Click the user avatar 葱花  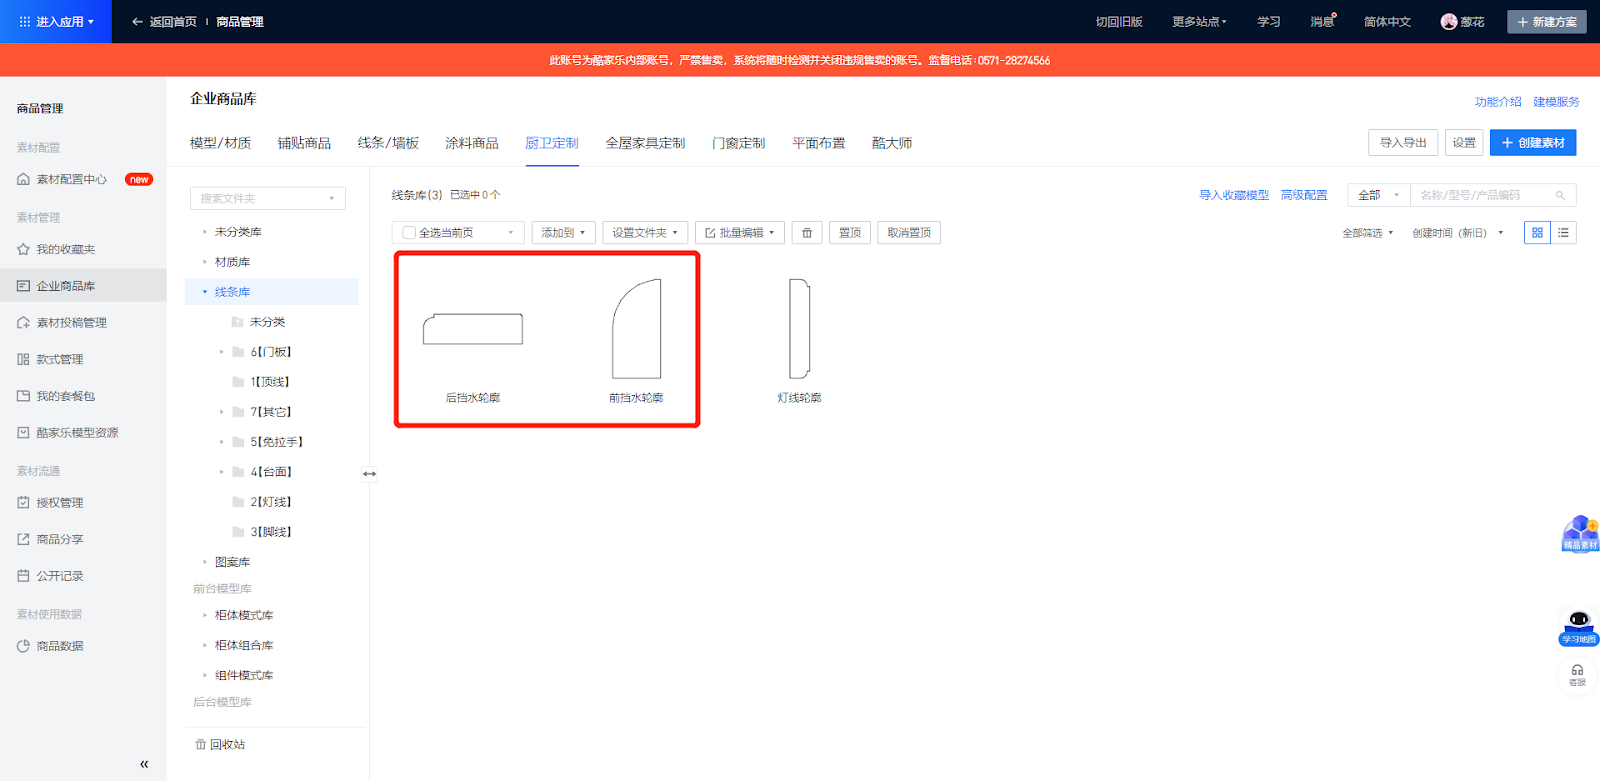point(1449,22)
